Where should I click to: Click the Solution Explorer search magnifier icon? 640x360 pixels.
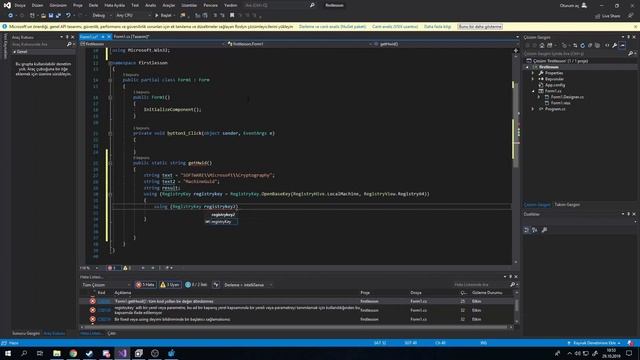point(631,53)
